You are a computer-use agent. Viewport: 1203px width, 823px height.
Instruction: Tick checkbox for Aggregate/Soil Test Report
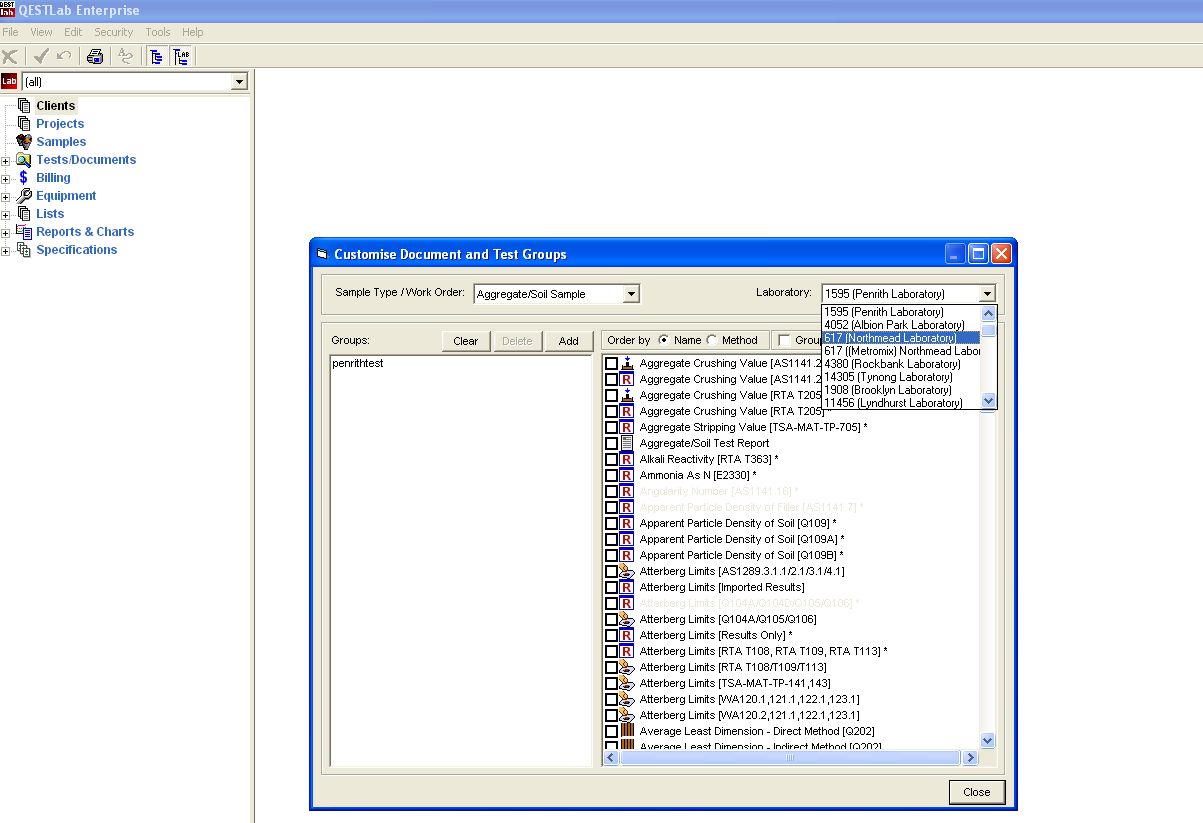point(611,443)
